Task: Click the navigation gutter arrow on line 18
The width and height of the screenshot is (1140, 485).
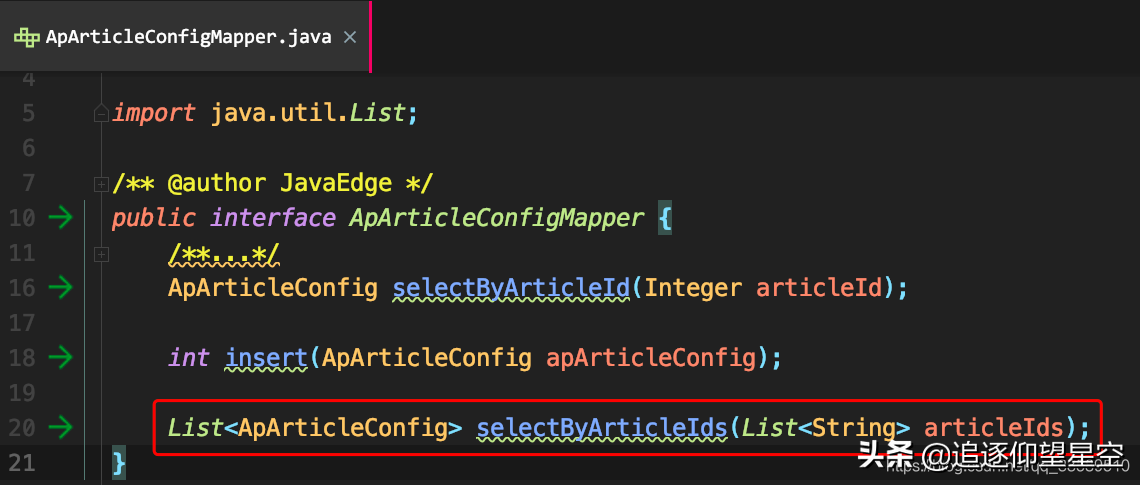Action: point(61,357)
